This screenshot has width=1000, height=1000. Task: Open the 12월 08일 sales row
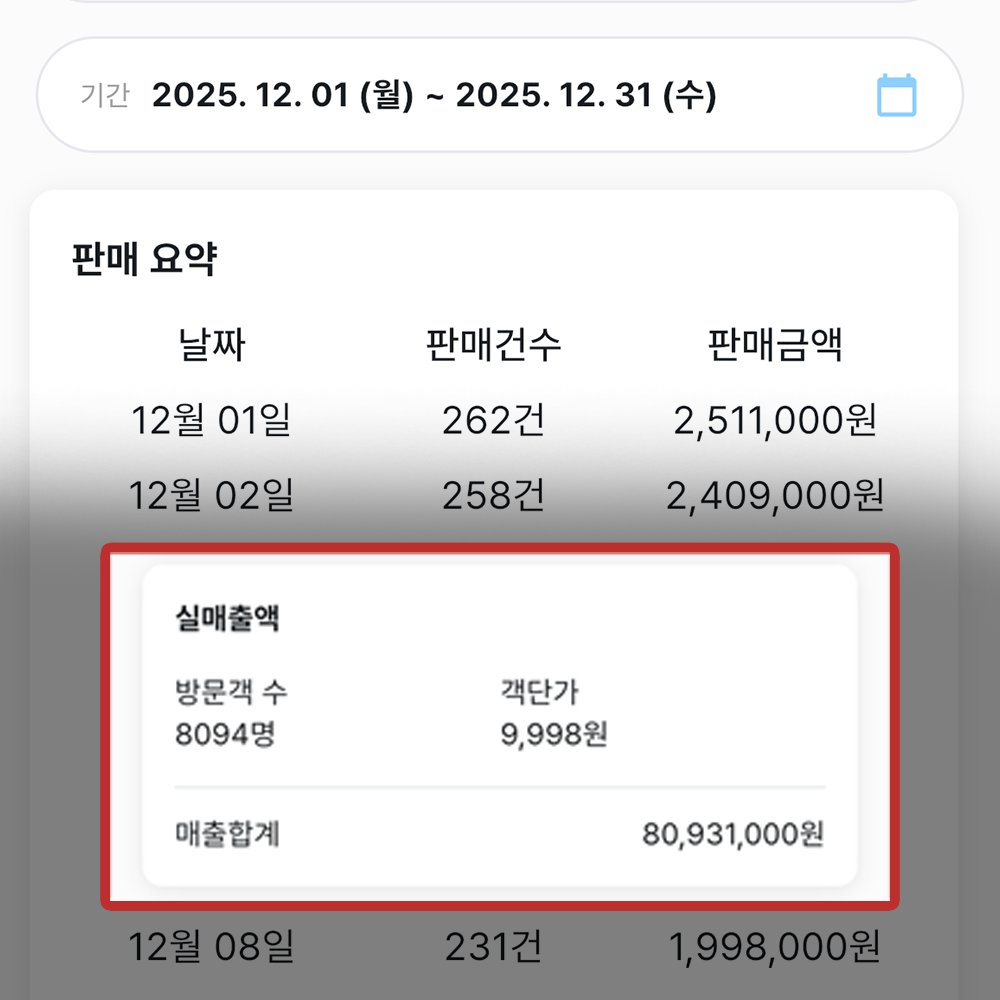click(x=211, y=946)
